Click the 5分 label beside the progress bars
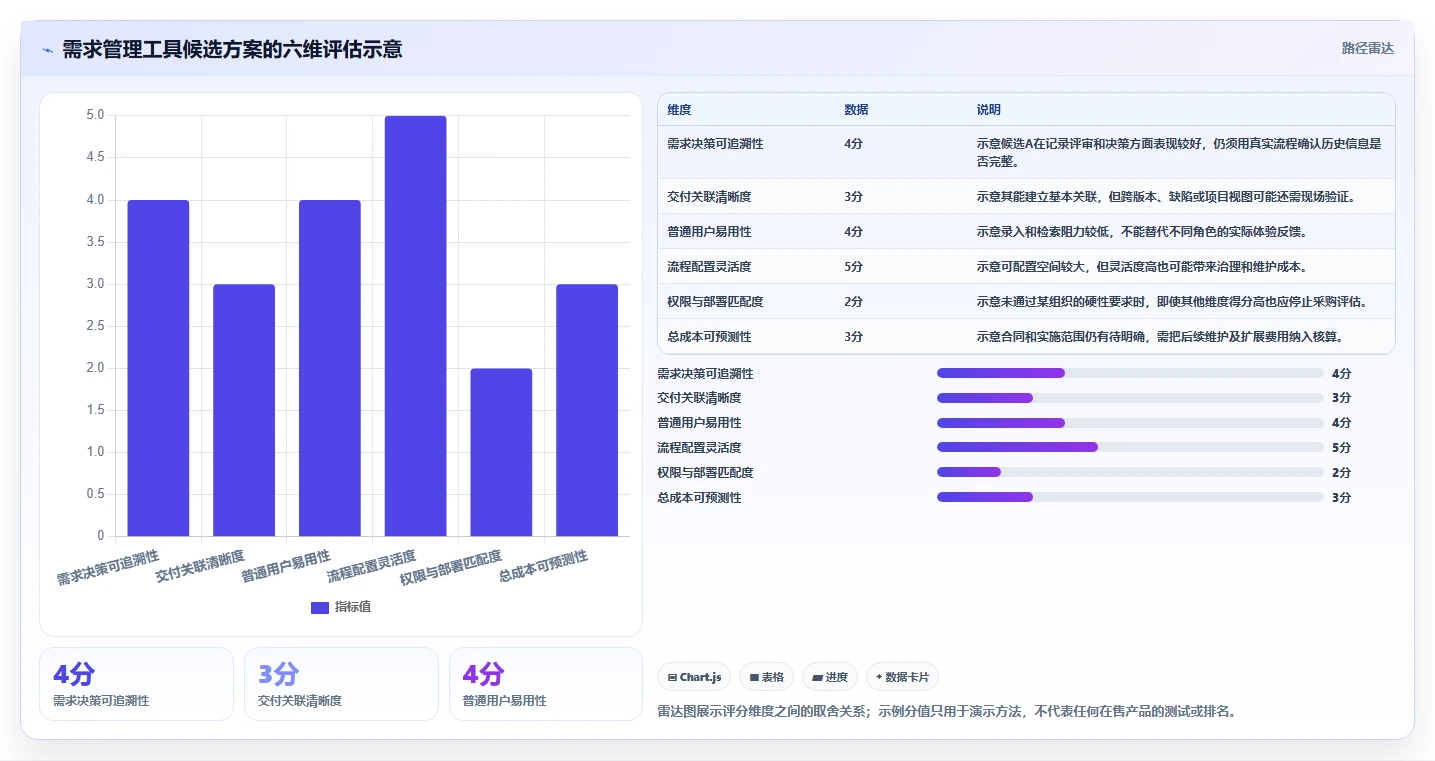Screen dimensions: 1435x761 click(x=1341, y=448)
